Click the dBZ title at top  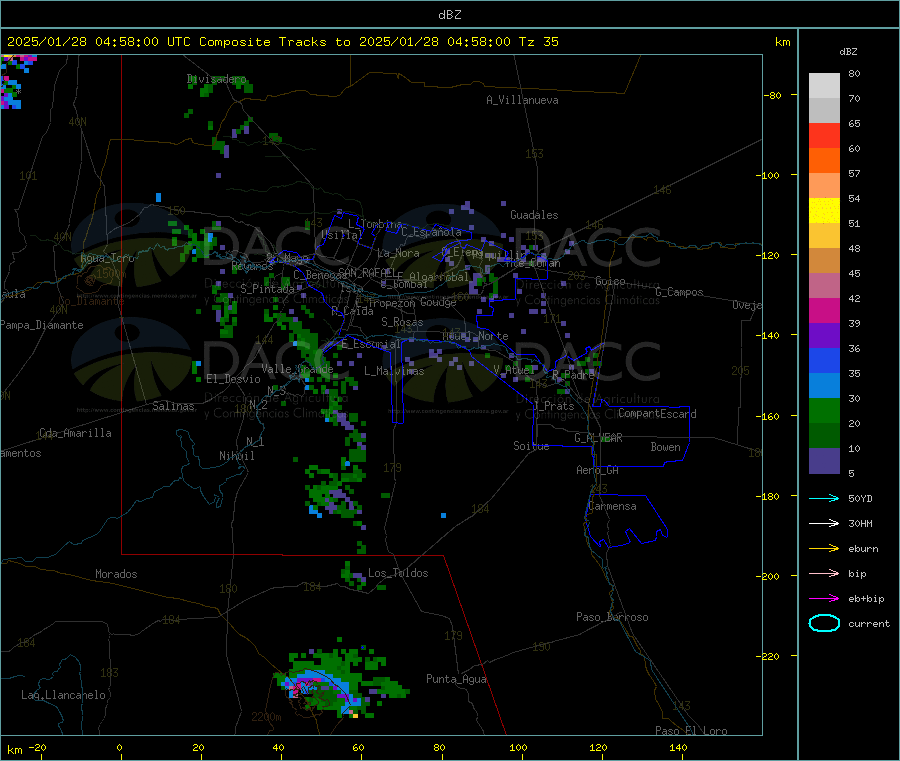[x=449, y=15]
